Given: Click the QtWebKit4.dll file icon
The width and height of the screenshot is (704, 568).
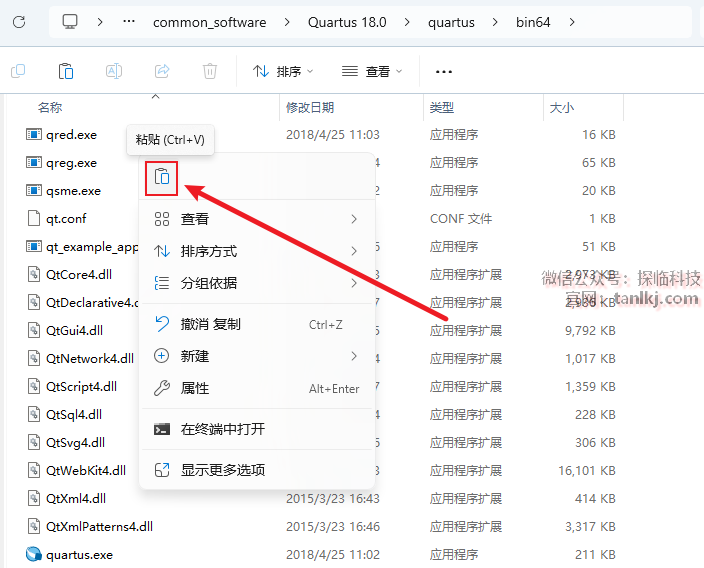Looking at the screenshot, I should (34, 471).
